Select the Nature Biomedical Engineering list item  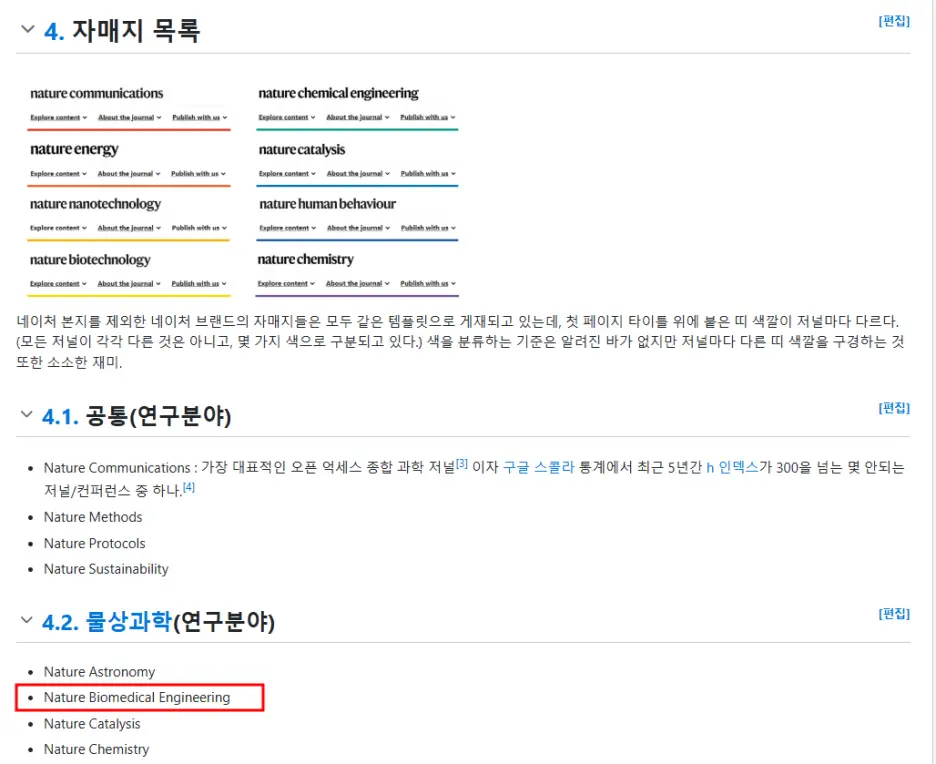tap(137, 697)
